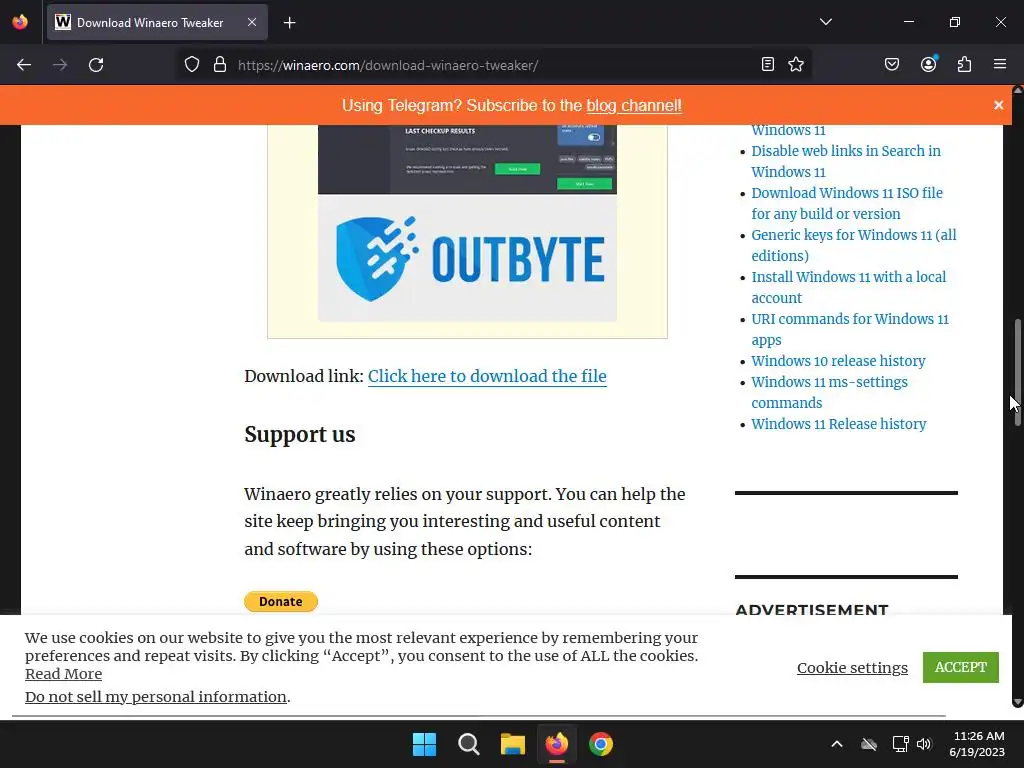Open the Read More cookie link

[63, 674]
